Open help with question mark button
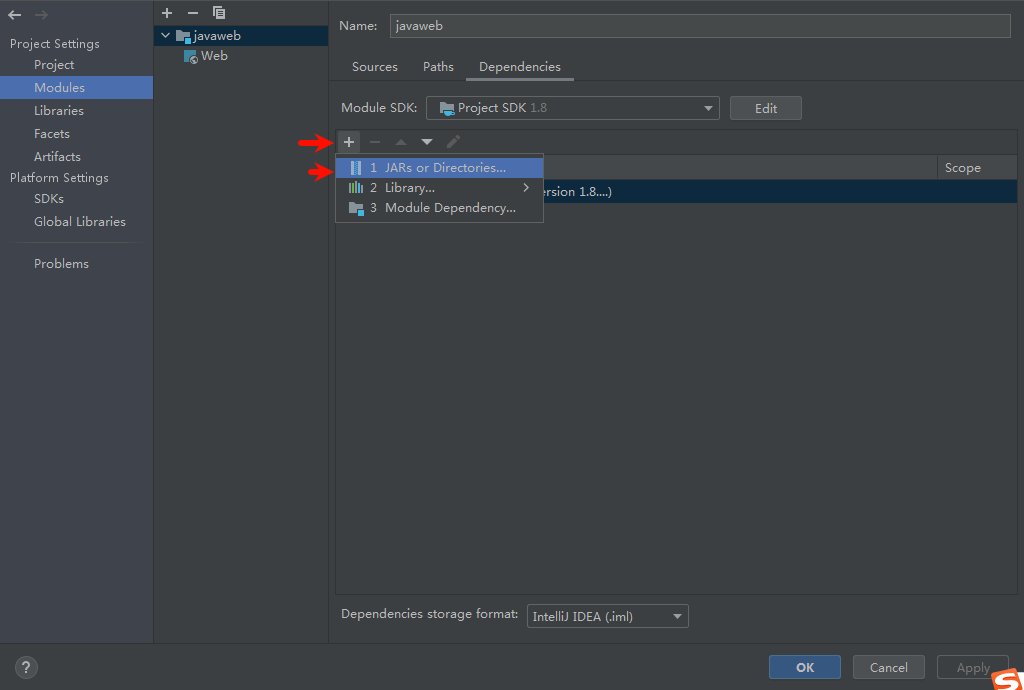1024x690 pixels. pyautogui.click(x=26, y=667)
